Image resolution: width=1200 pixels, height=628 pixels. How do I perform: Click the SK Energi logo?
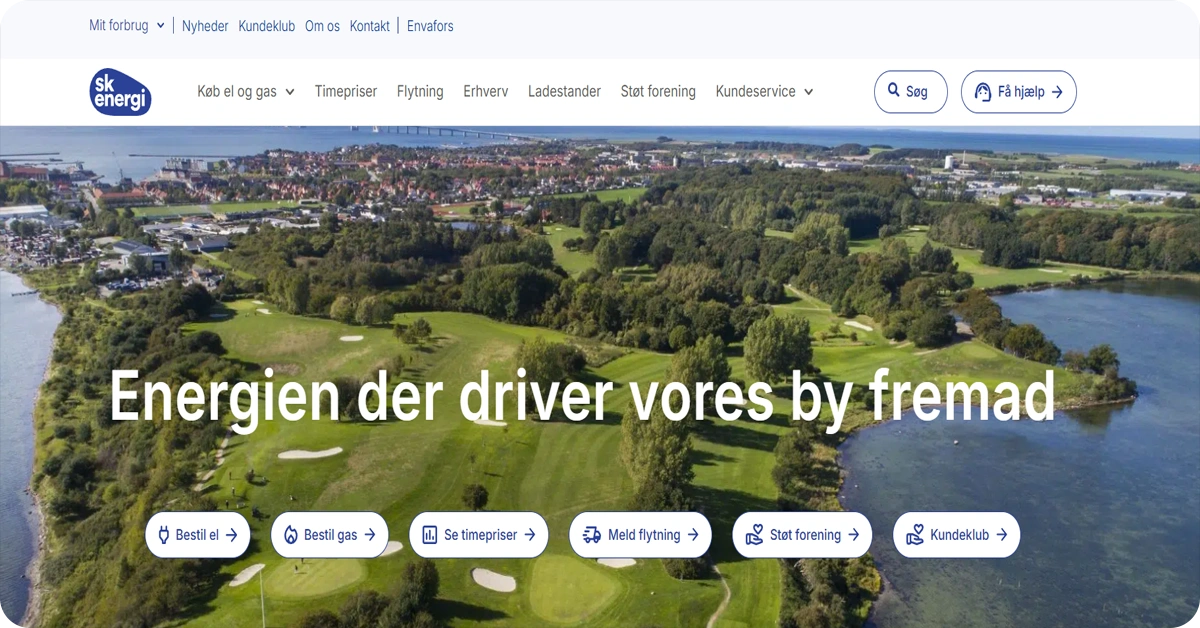click(x=120, y=92)
